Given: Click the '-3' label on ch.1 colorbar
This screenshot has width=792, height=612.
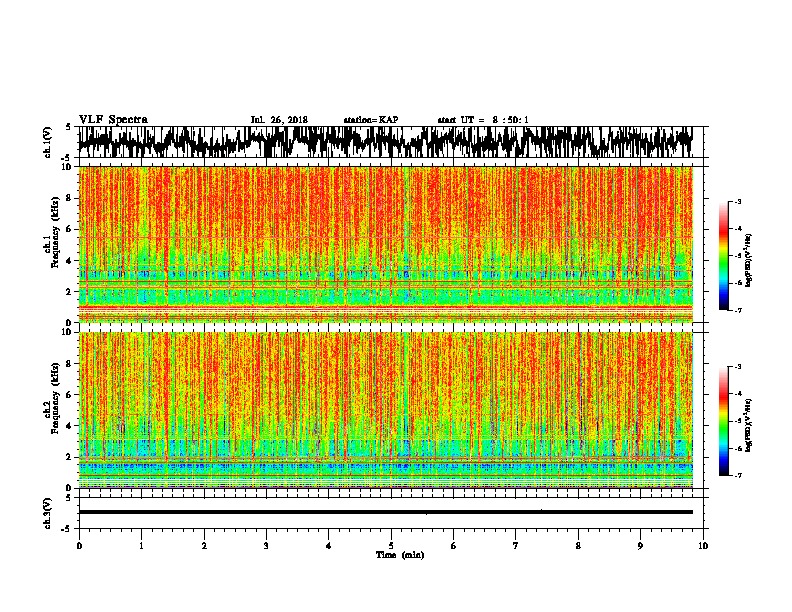Looking at the screenshot, I should 737,201.
